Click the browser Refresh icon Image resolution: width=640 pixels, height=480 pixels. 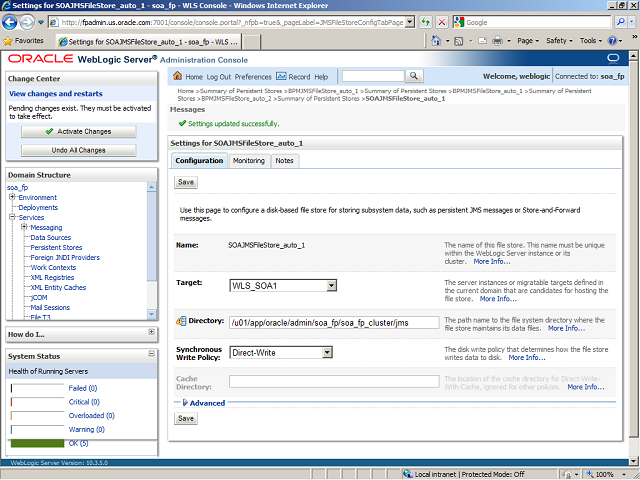tap(424, 22)
